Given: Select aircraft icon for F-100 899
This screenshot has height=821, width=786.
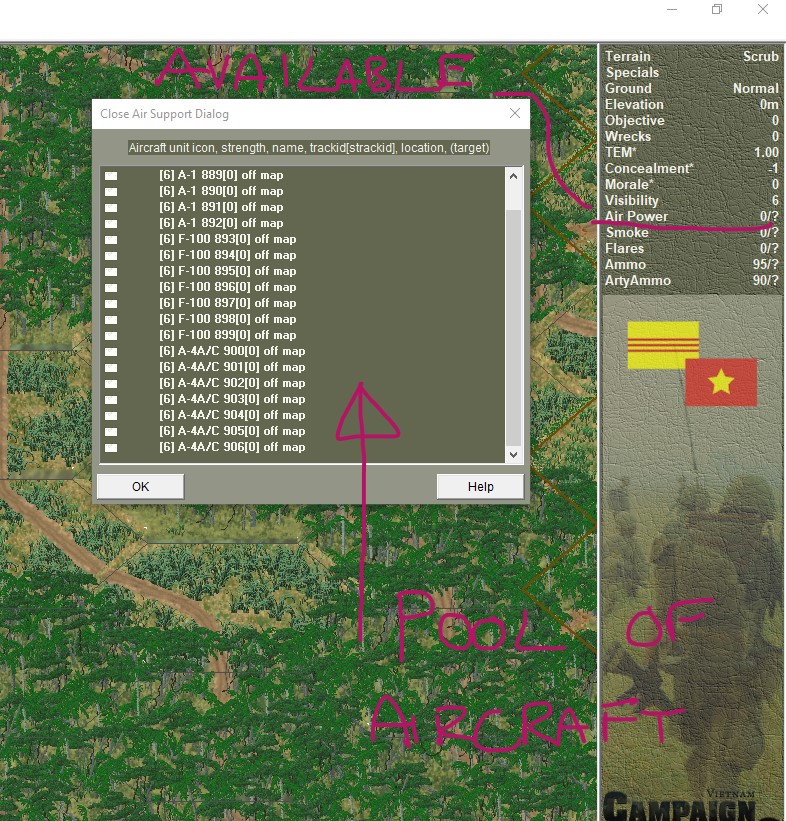Looking at the screenshot, I should coord(111,335).
